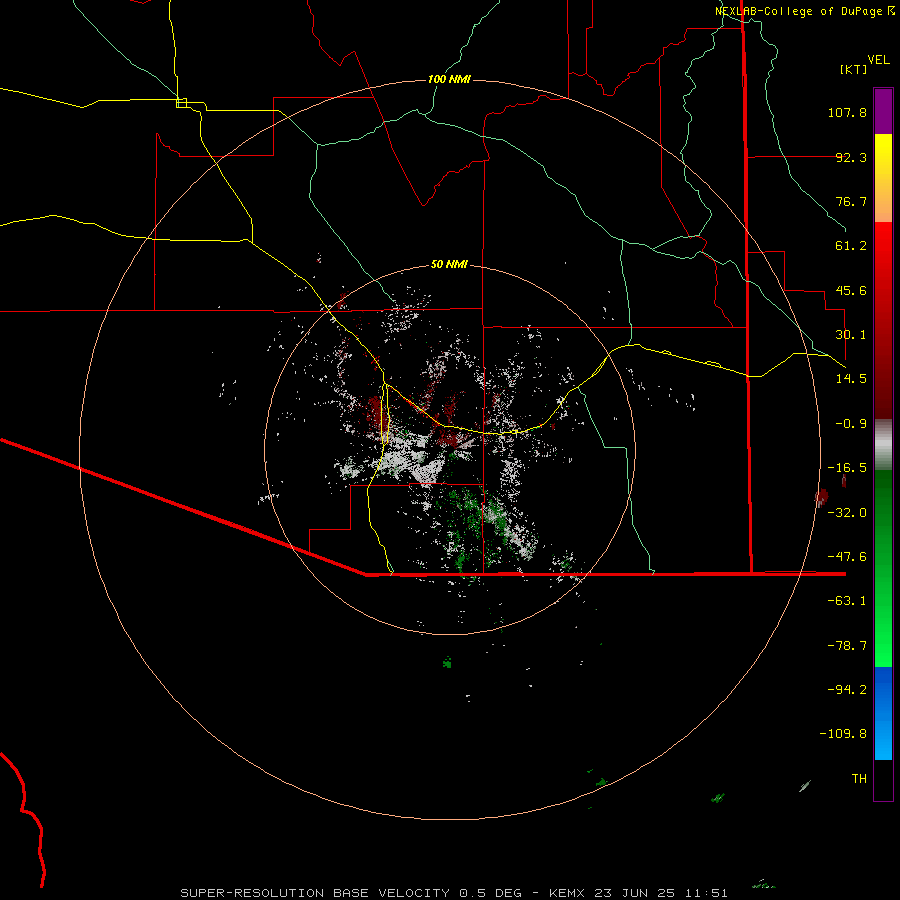Select the -0.9 velocity scale value
Screen dimensions: 900x900
(x=851, y=424)
